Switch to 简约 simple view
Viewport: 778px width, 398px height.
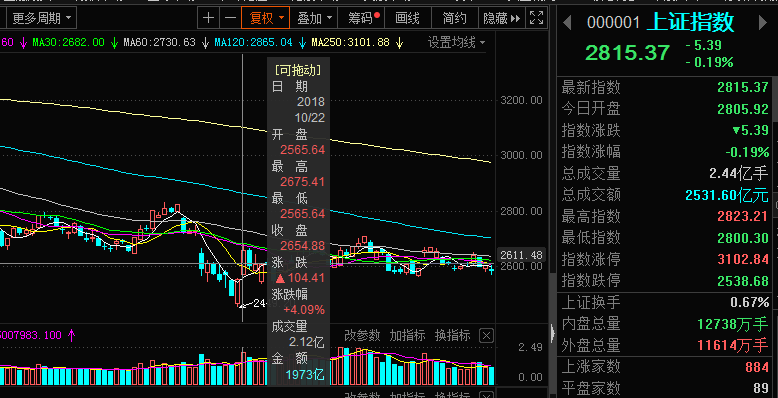454,19
